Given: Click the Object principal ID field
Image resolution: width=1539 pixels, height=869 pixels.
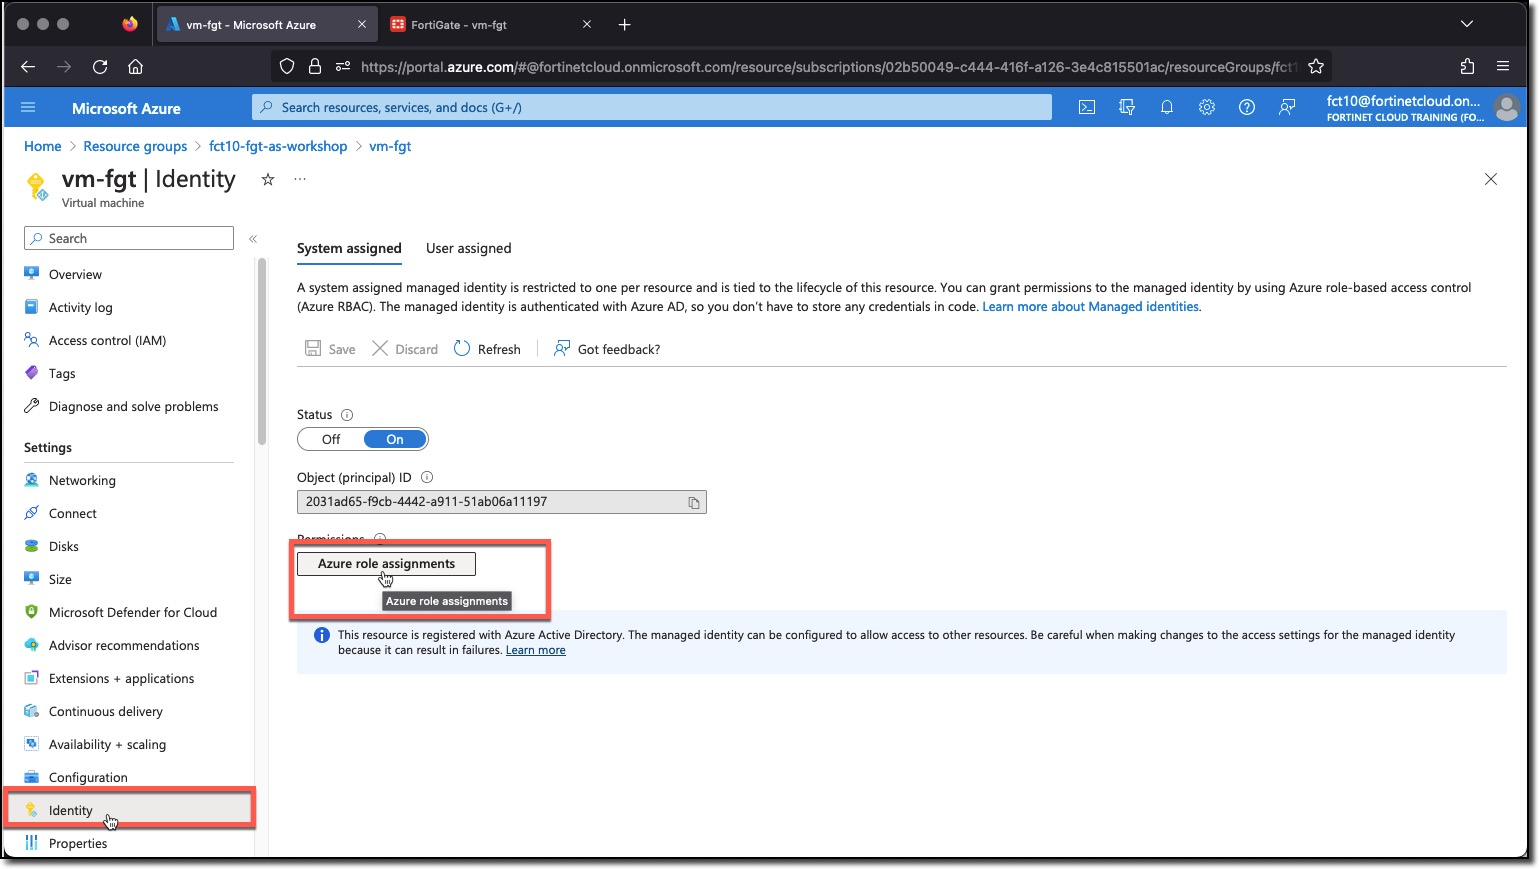Looking at the screenshot, I should (502, 502).
